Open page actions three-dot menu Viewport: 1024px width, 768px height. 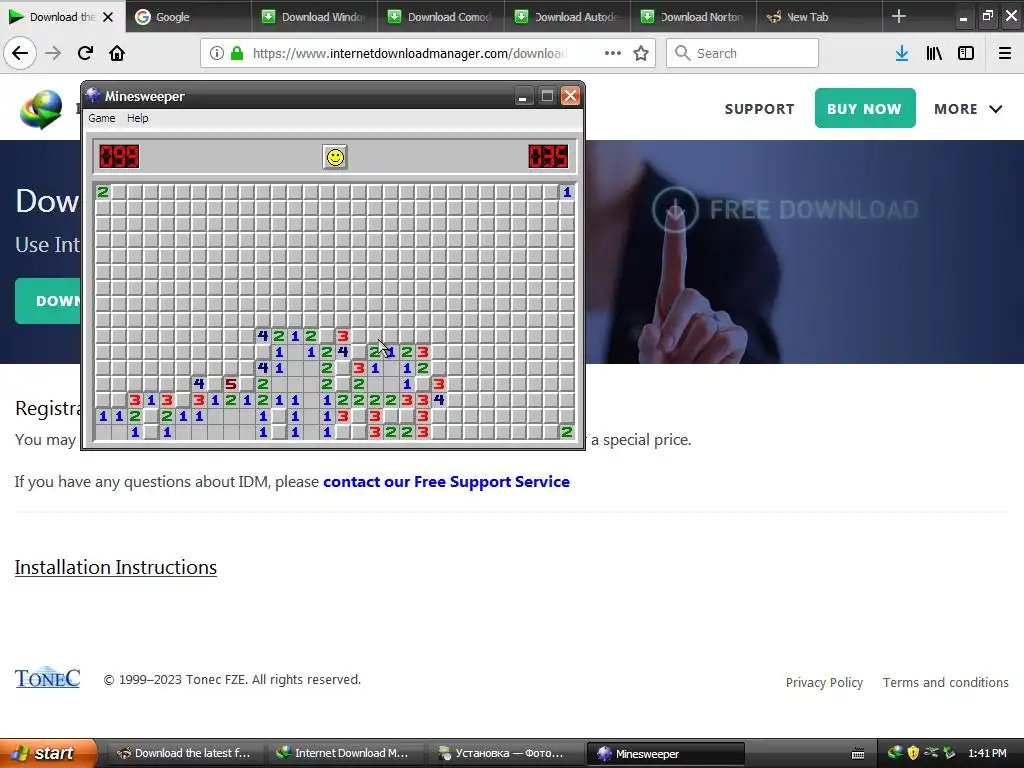613,53
